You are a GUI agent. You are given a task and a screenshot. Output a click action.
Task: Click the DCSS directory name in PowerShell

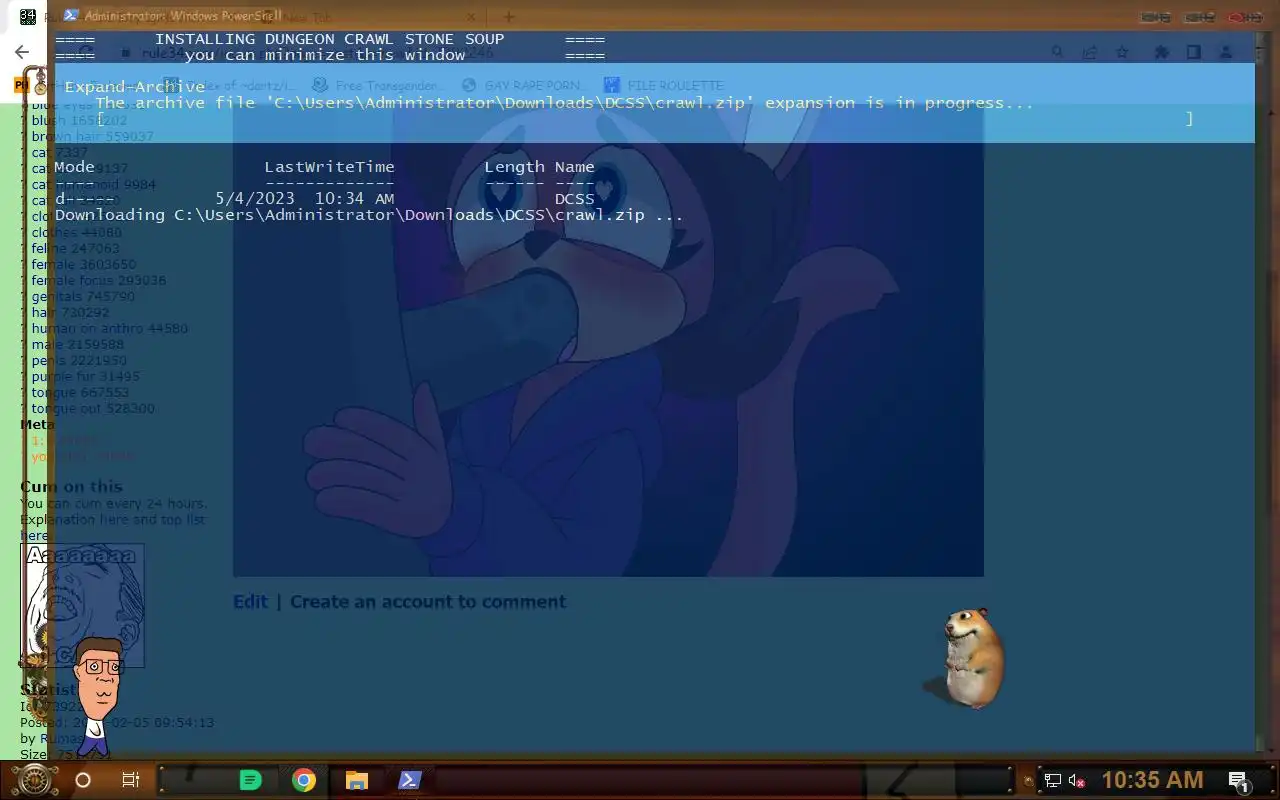(574, 199)
